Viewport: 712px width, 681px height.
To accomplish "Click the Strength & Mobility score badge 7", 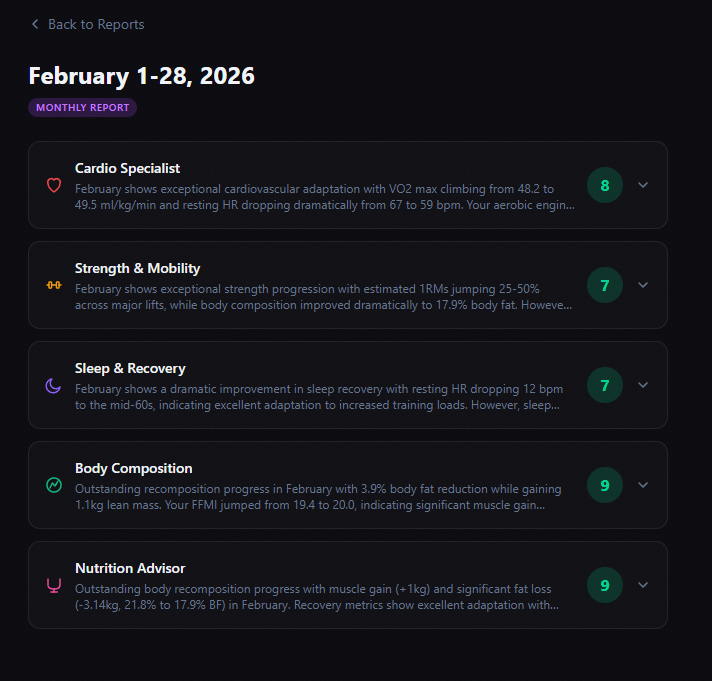I will [605, 285].
